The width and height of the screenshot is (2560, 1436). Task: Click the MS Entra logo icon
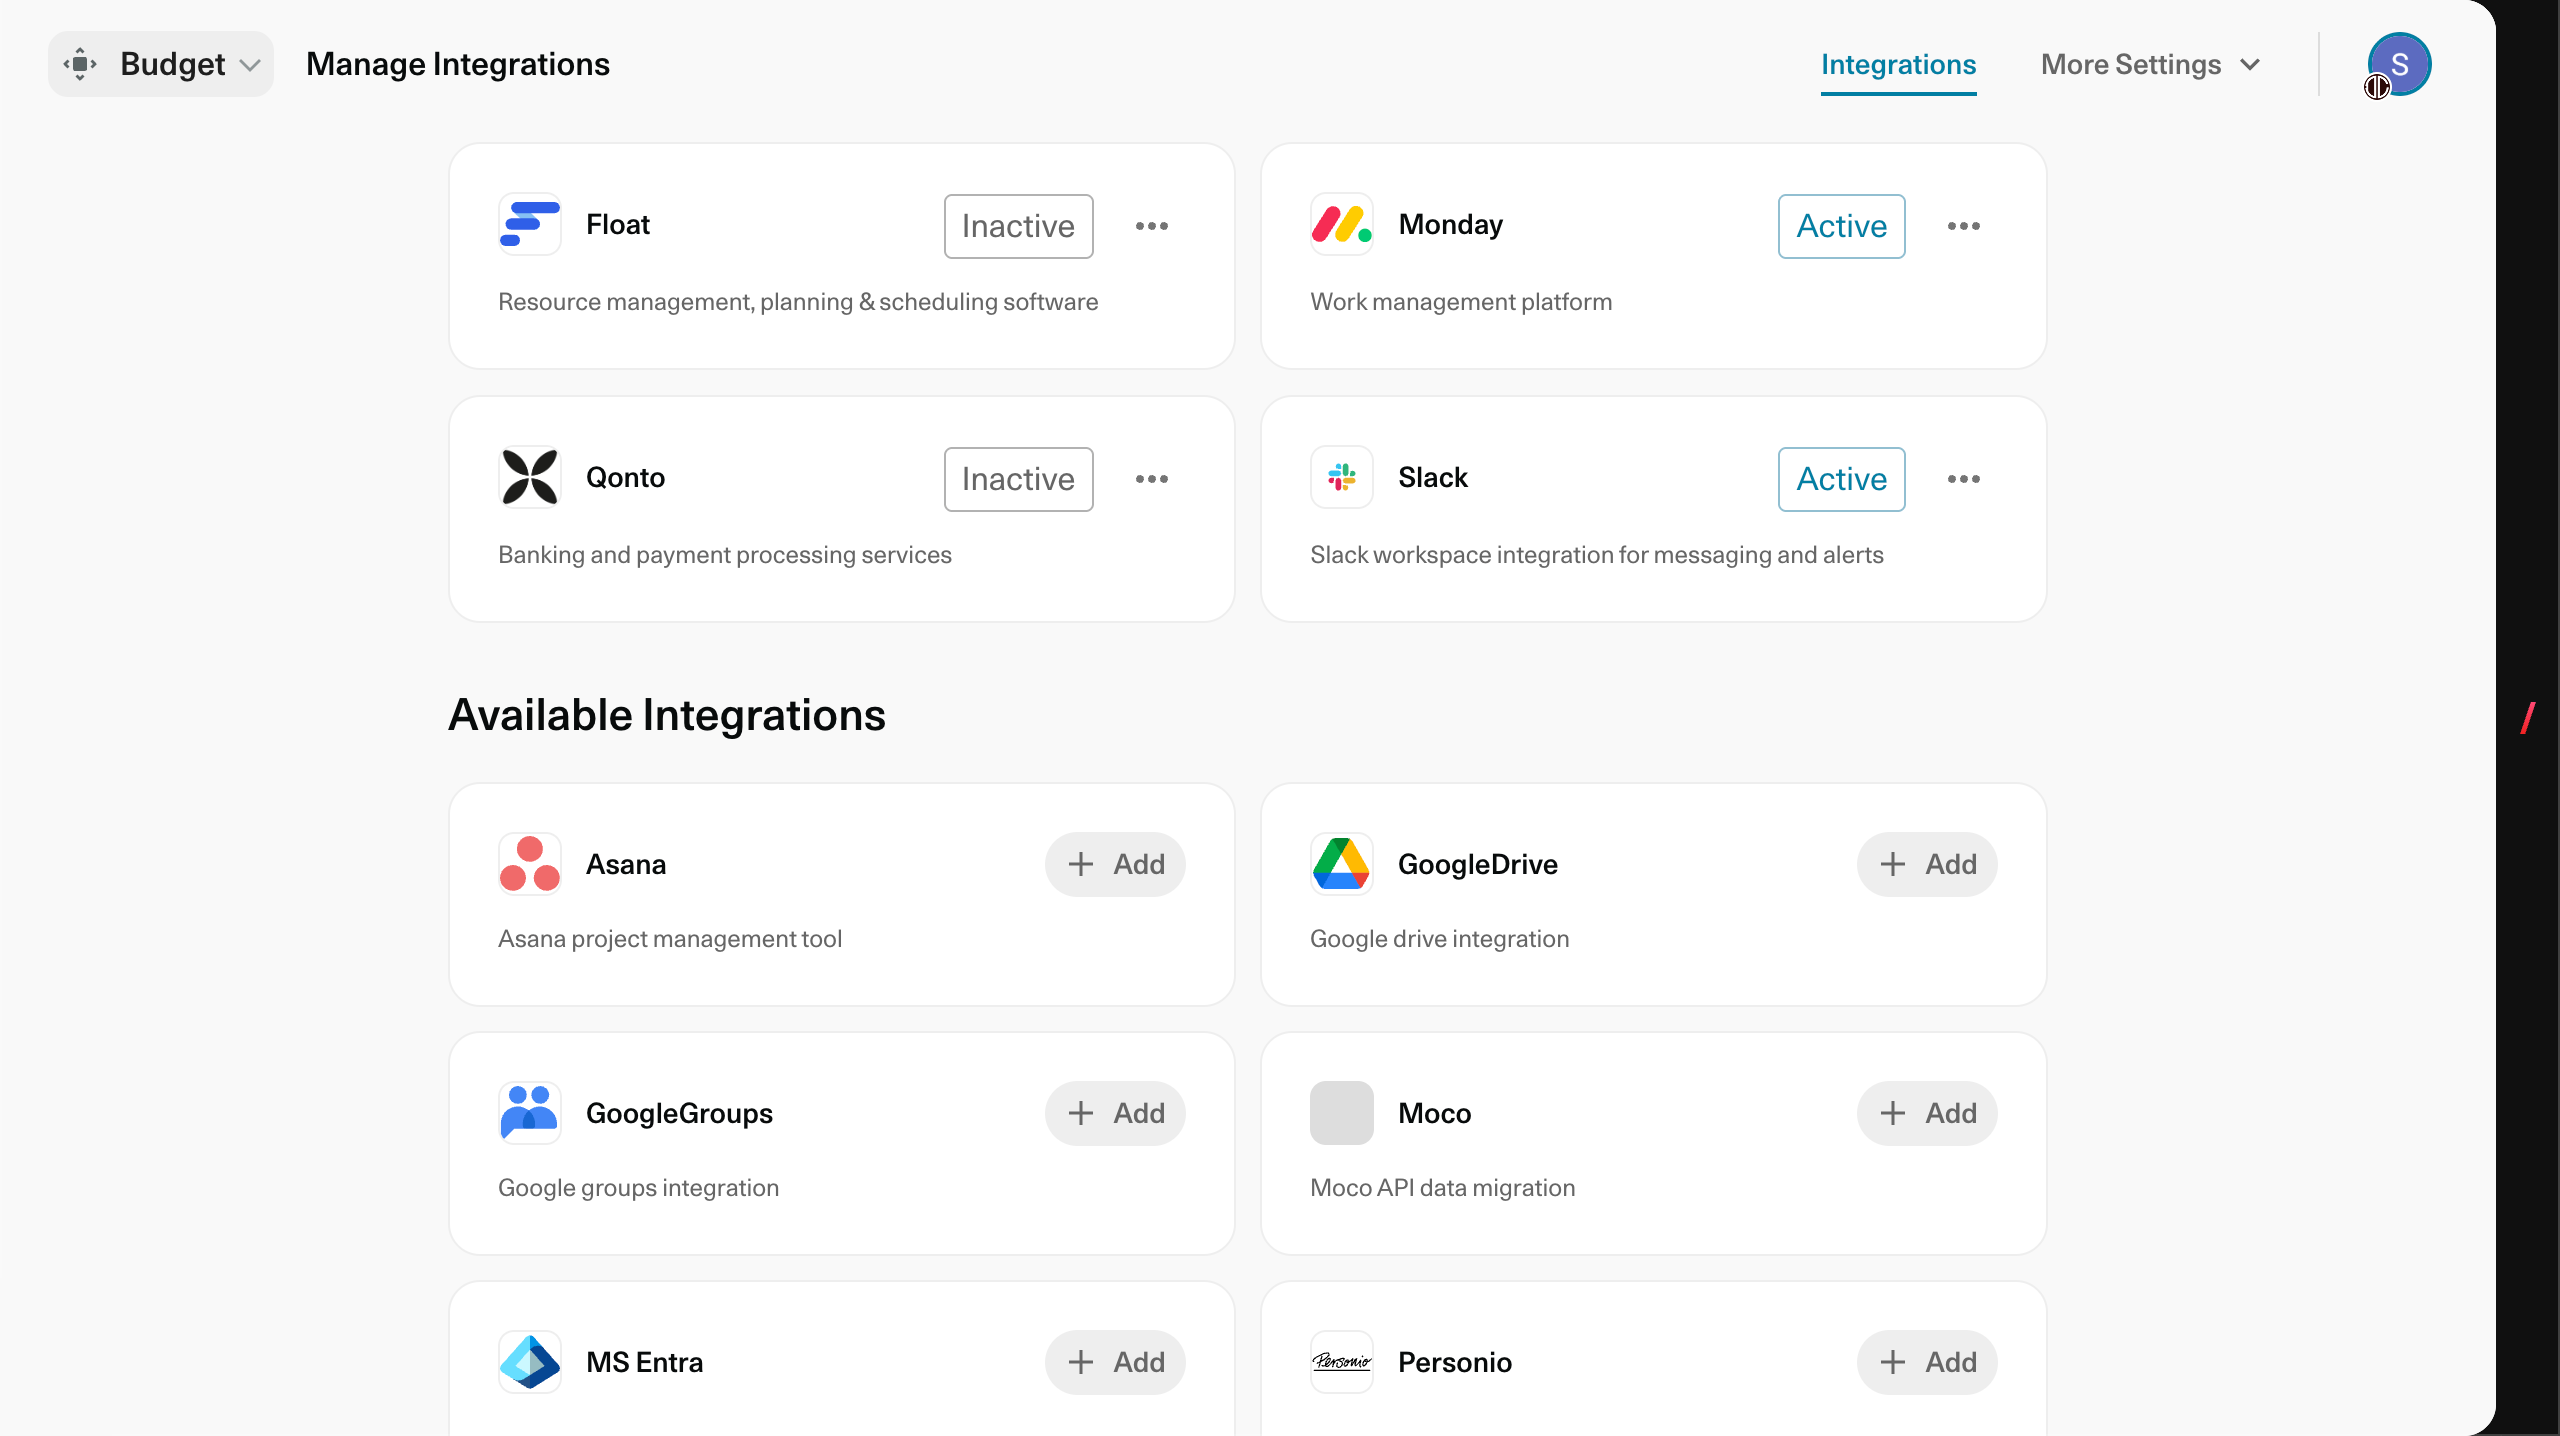[x=529, y=1362]
